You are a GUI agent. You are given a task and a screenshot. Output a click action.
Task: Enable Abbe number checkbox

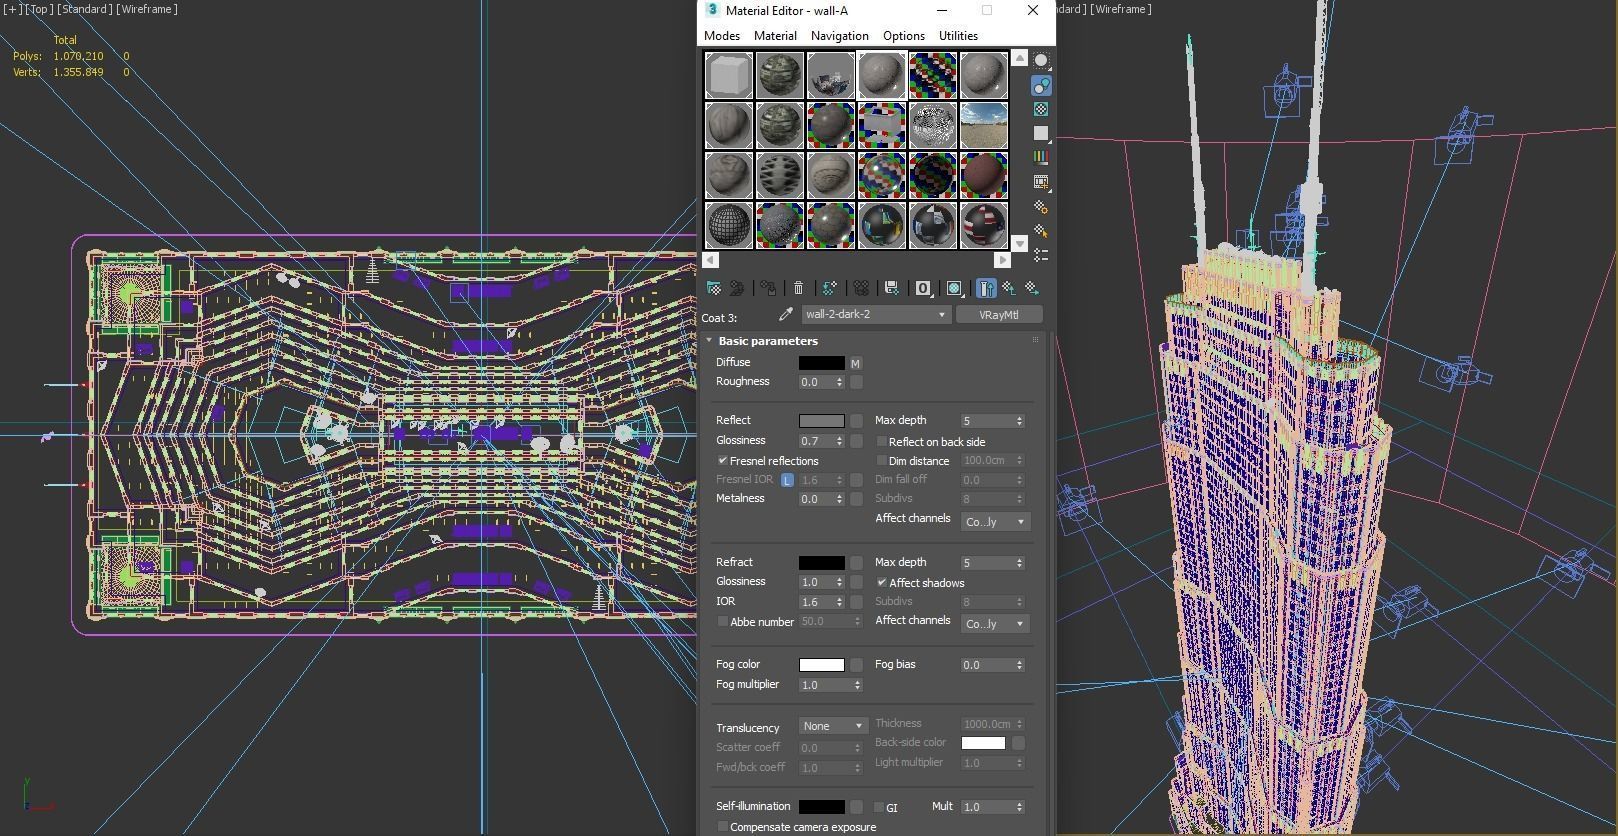coord(722,622)
